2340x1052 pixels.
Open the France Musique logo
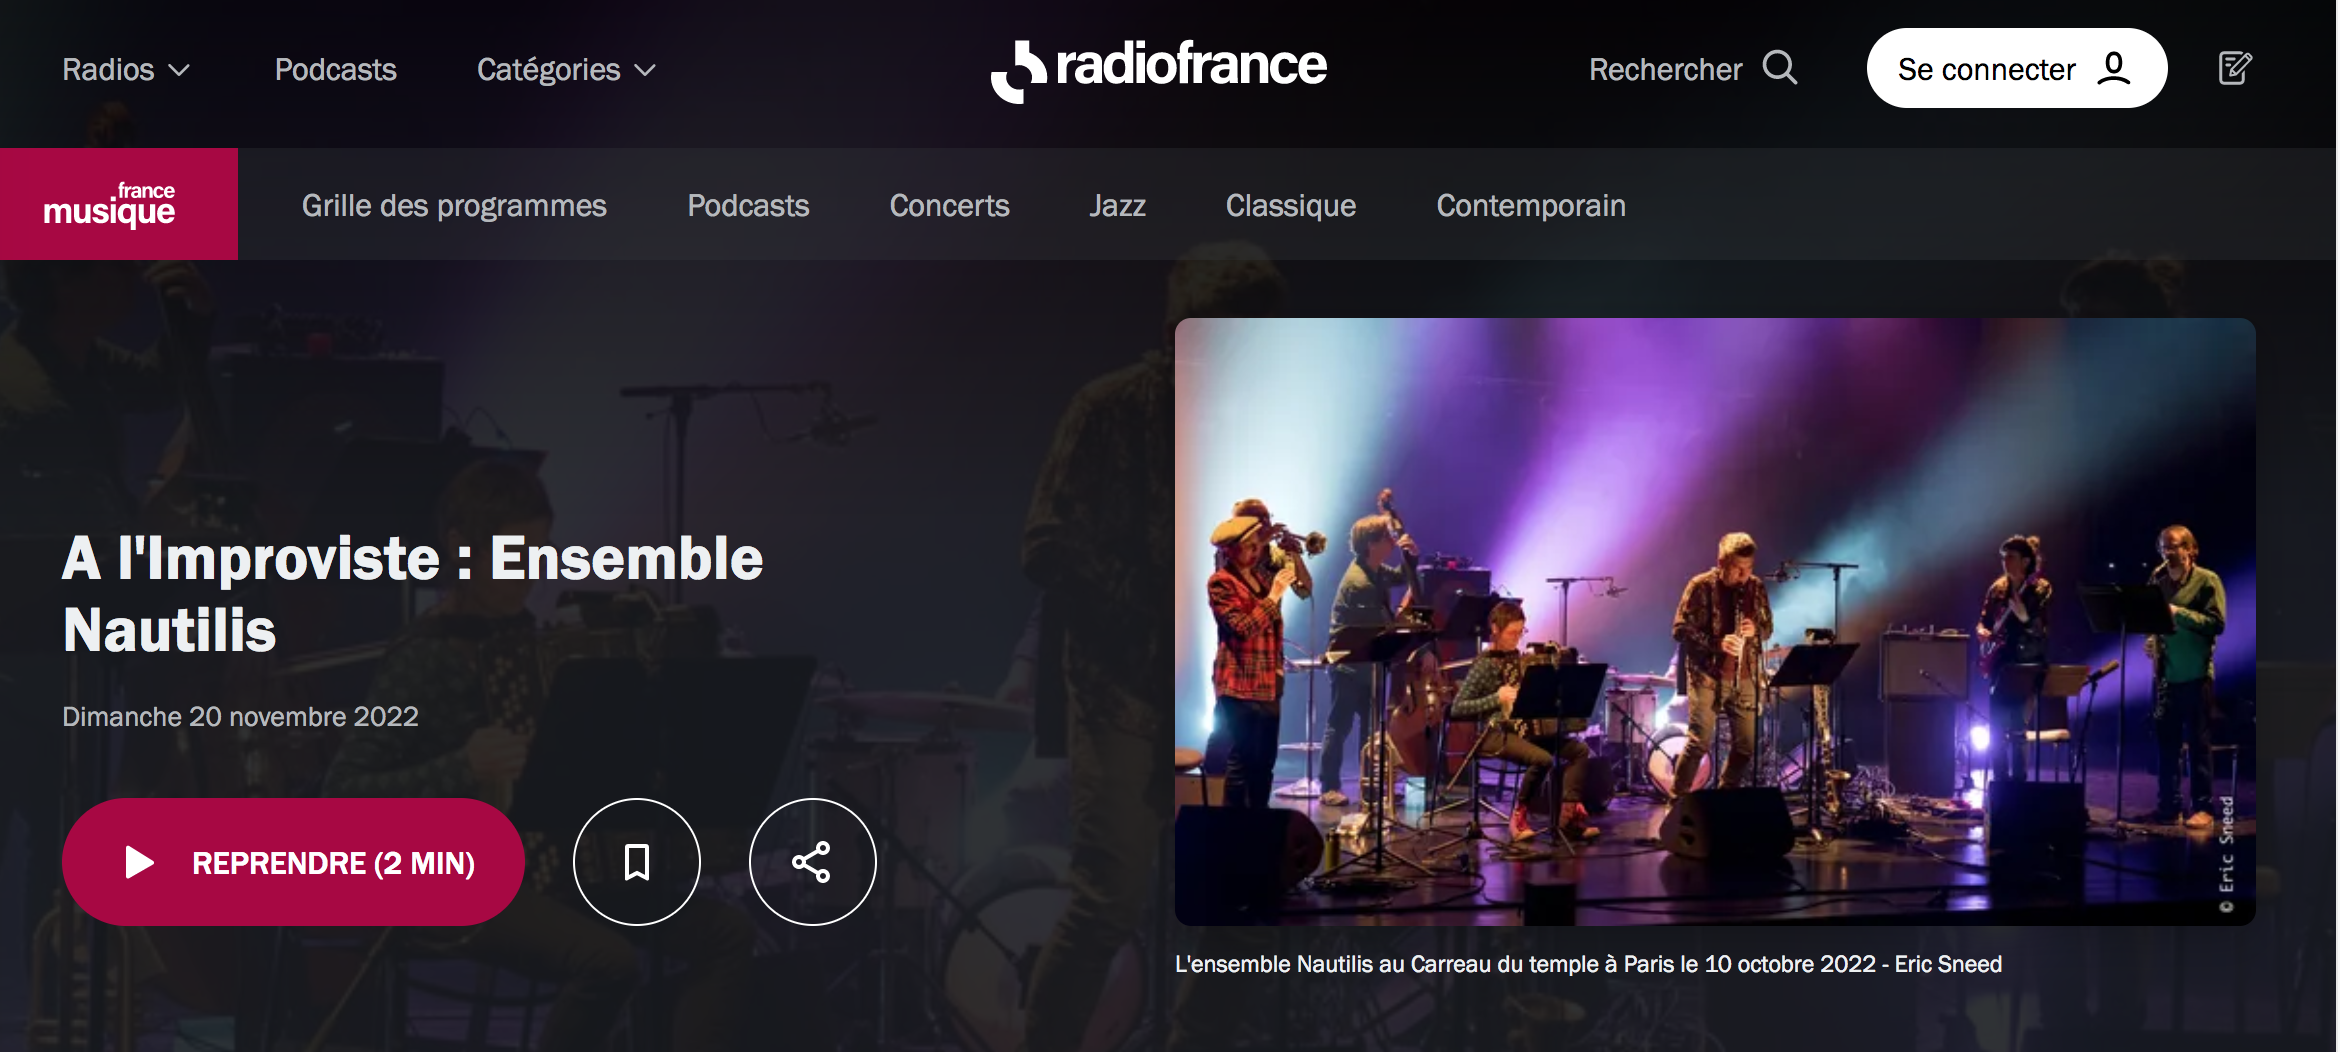[x=119, y=204]
